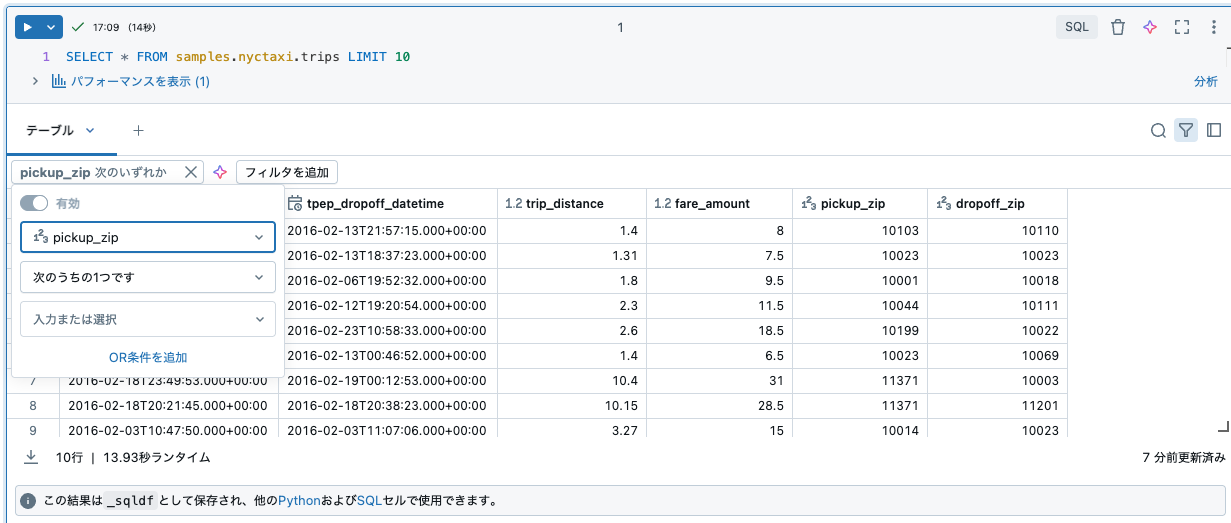Click the successful run checkmark icon
1231x523 pixels.
pos(78,27)
